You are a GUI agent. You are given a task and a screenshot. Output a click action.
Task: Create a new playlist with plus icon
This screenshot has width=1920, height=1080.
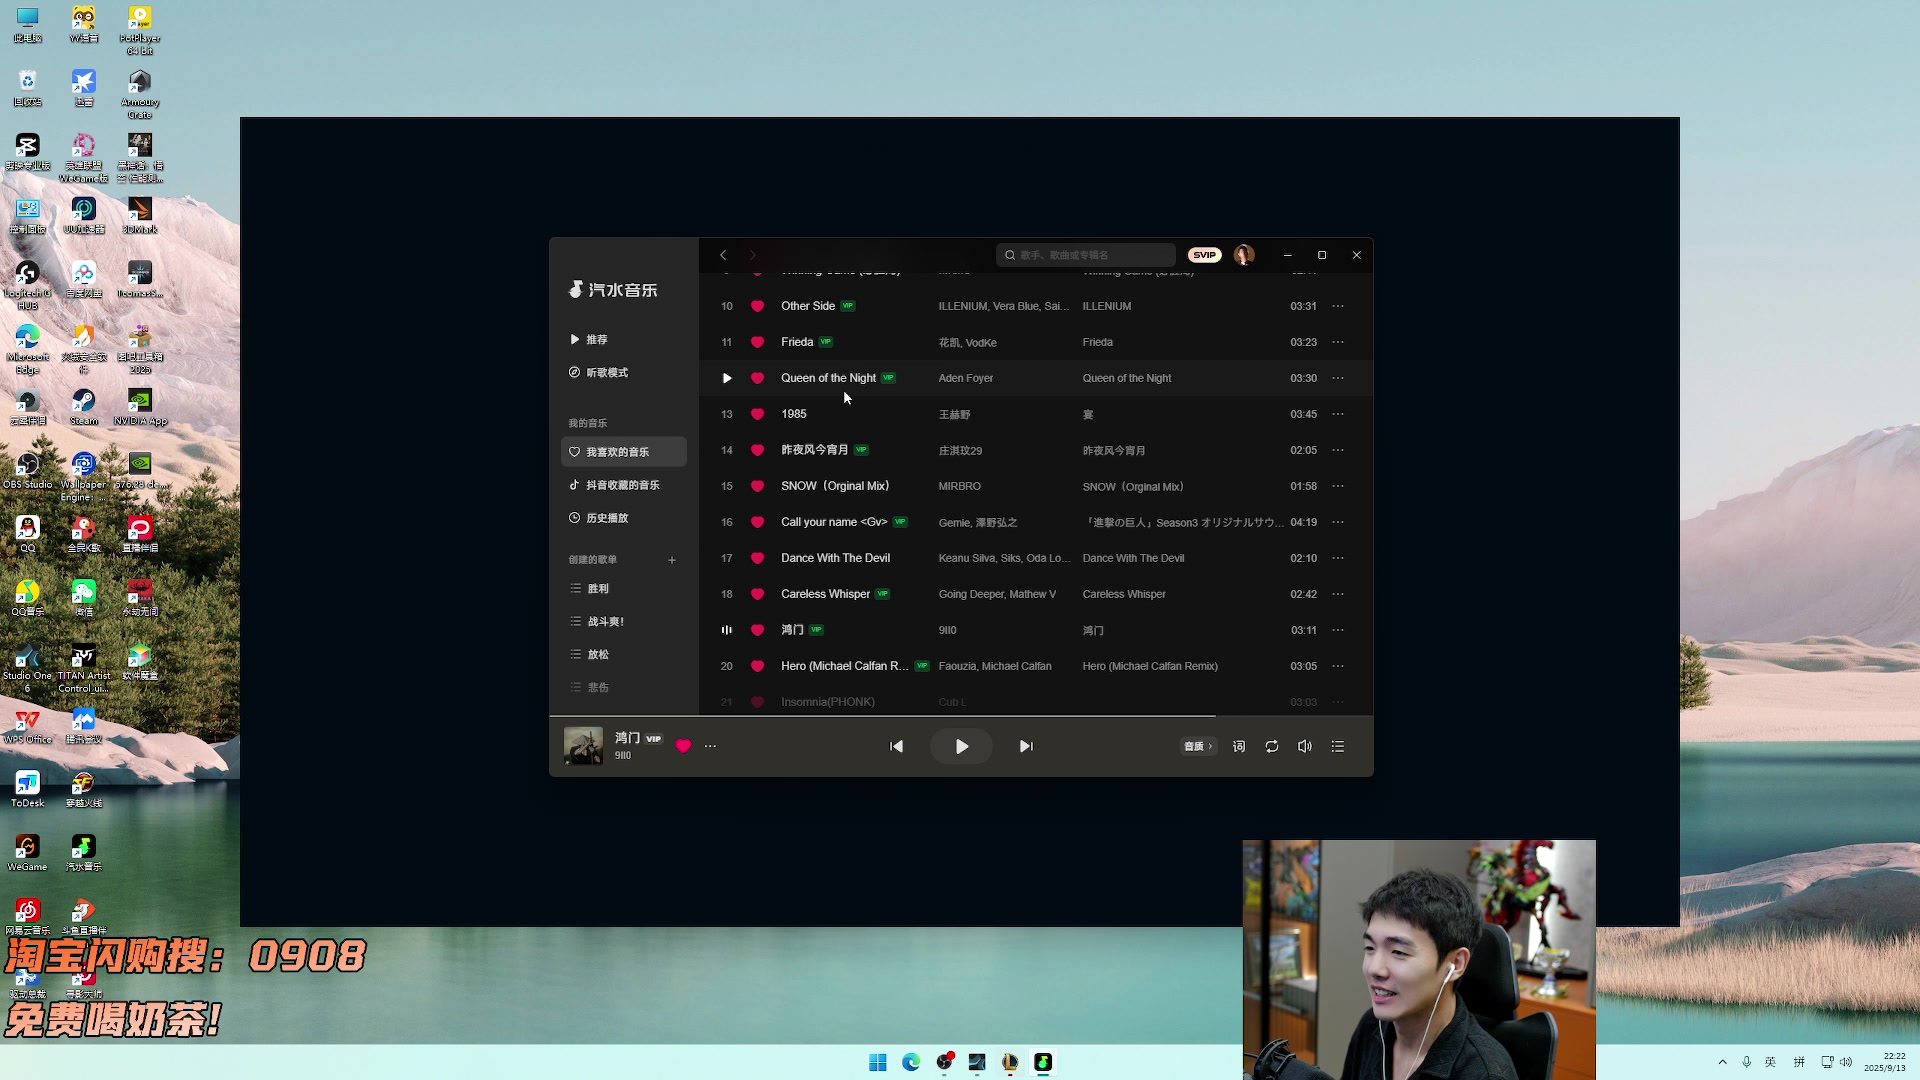pos(672,560)
